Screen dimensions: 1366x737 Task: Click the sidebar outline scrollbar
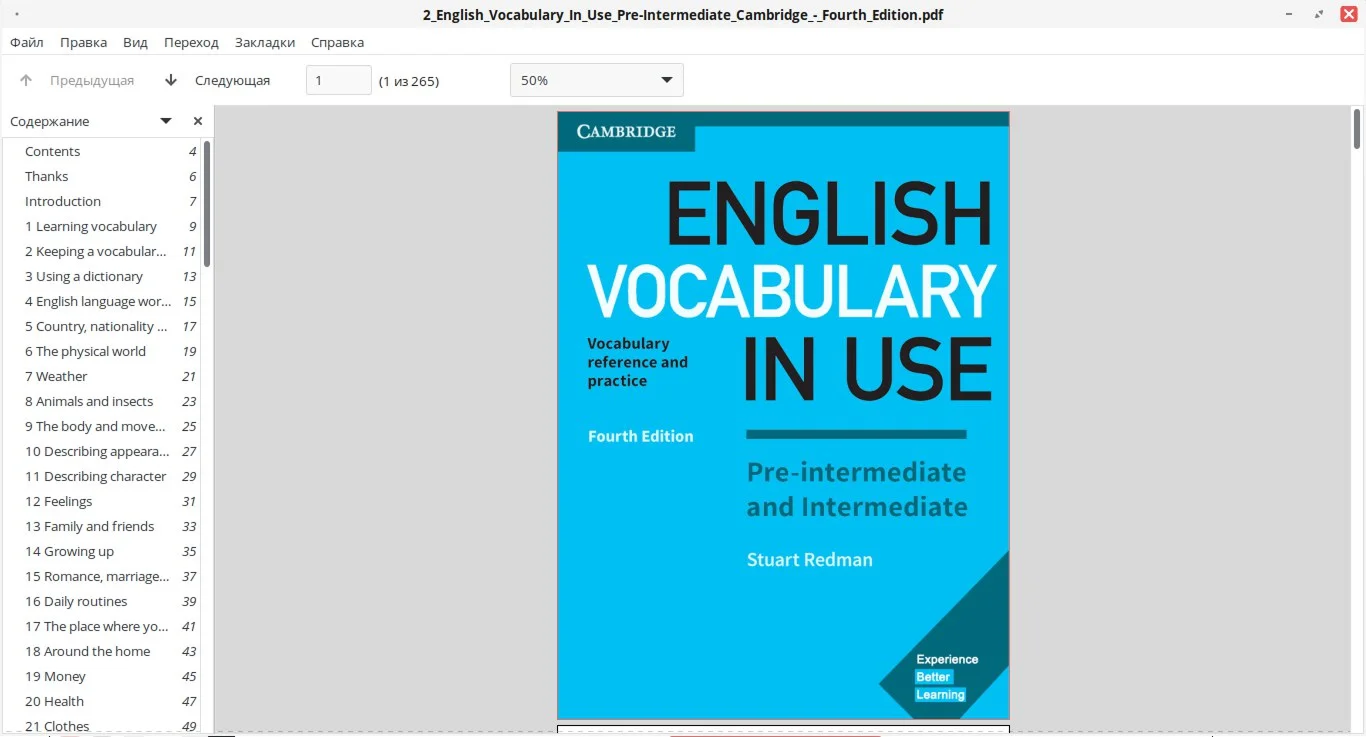pyautogui.click(x=207, y=203)
